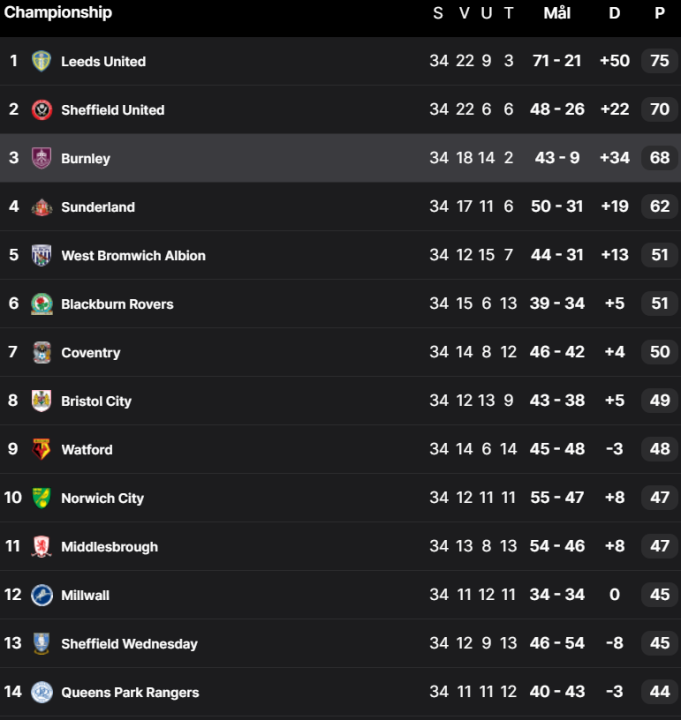Open the Bristol City team link

tap(96, 401)
